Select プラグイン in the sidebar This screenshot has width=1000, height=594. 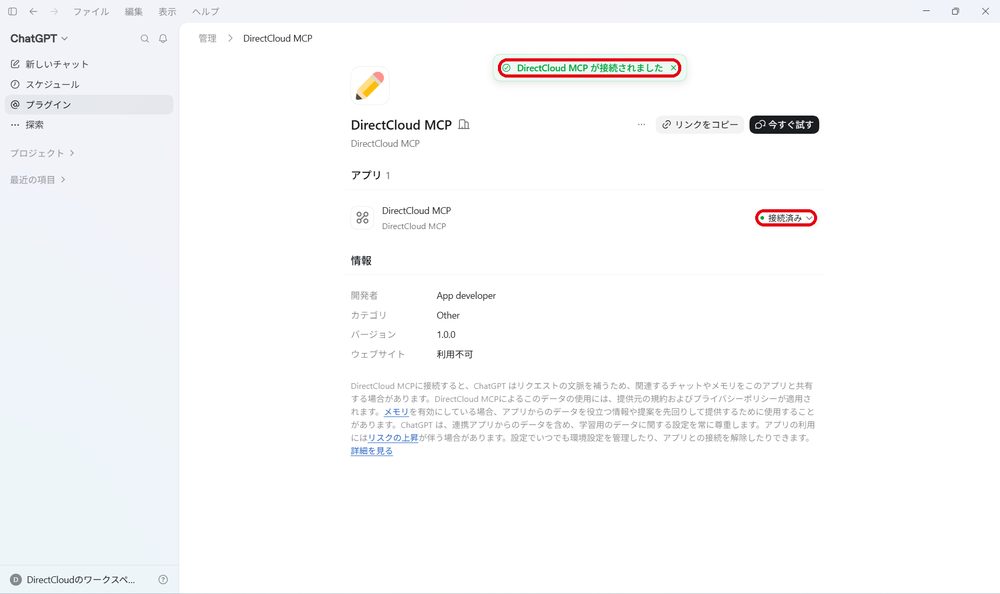pos(89,105)
